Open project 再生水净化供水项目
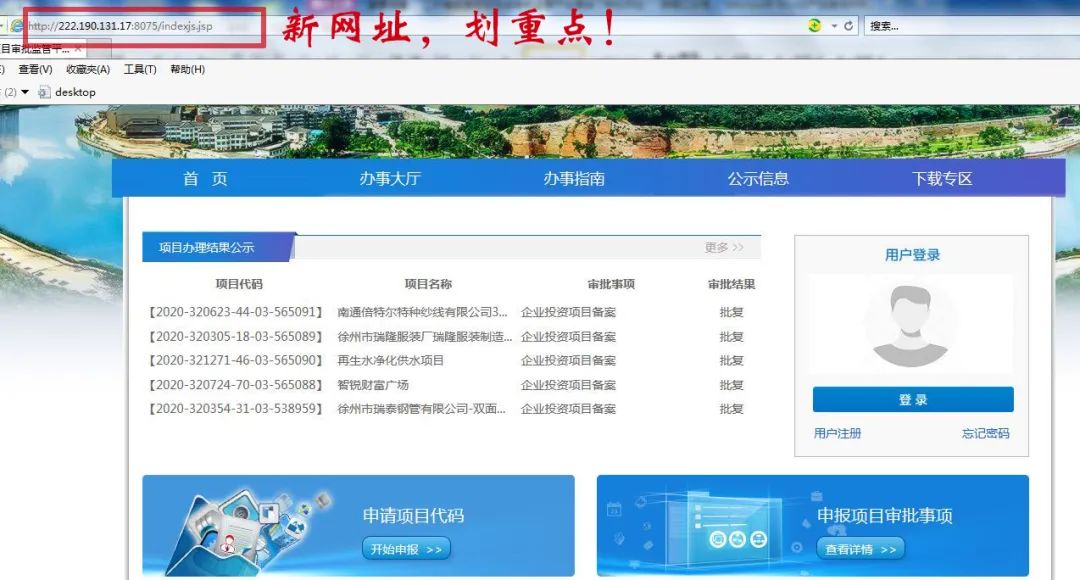 pos(391,361)
